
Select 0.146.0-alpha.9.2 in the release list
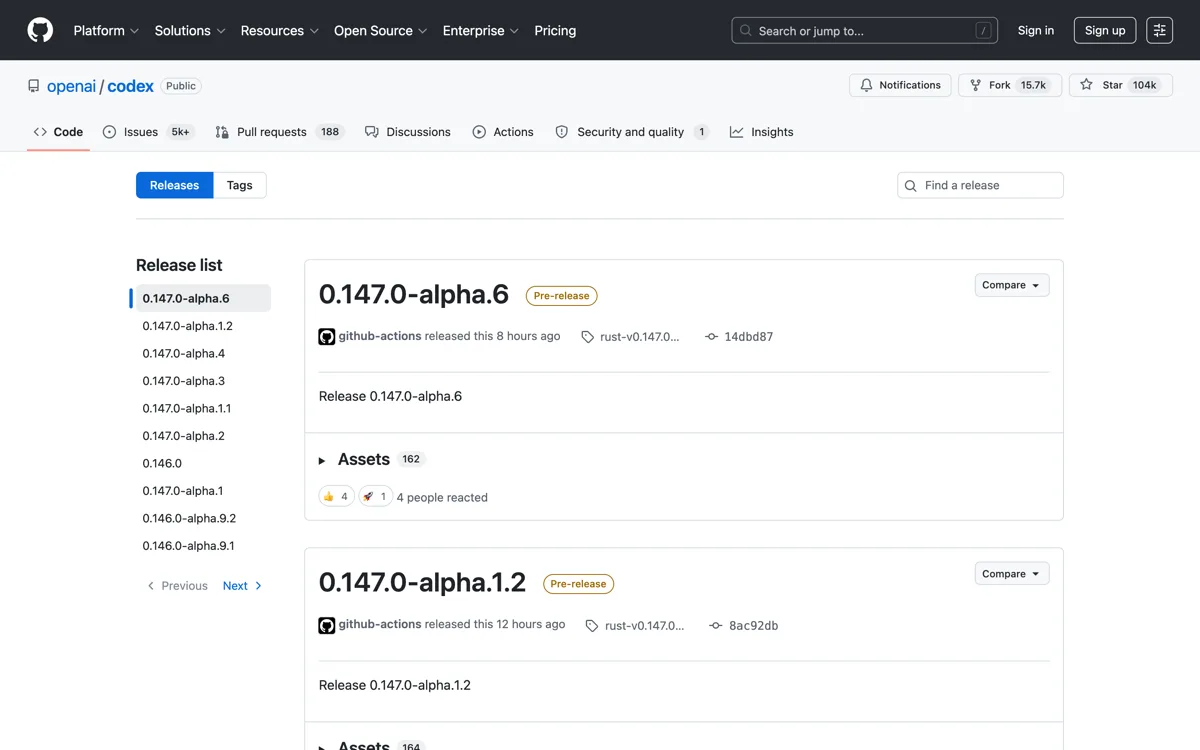tap(189, 518)
